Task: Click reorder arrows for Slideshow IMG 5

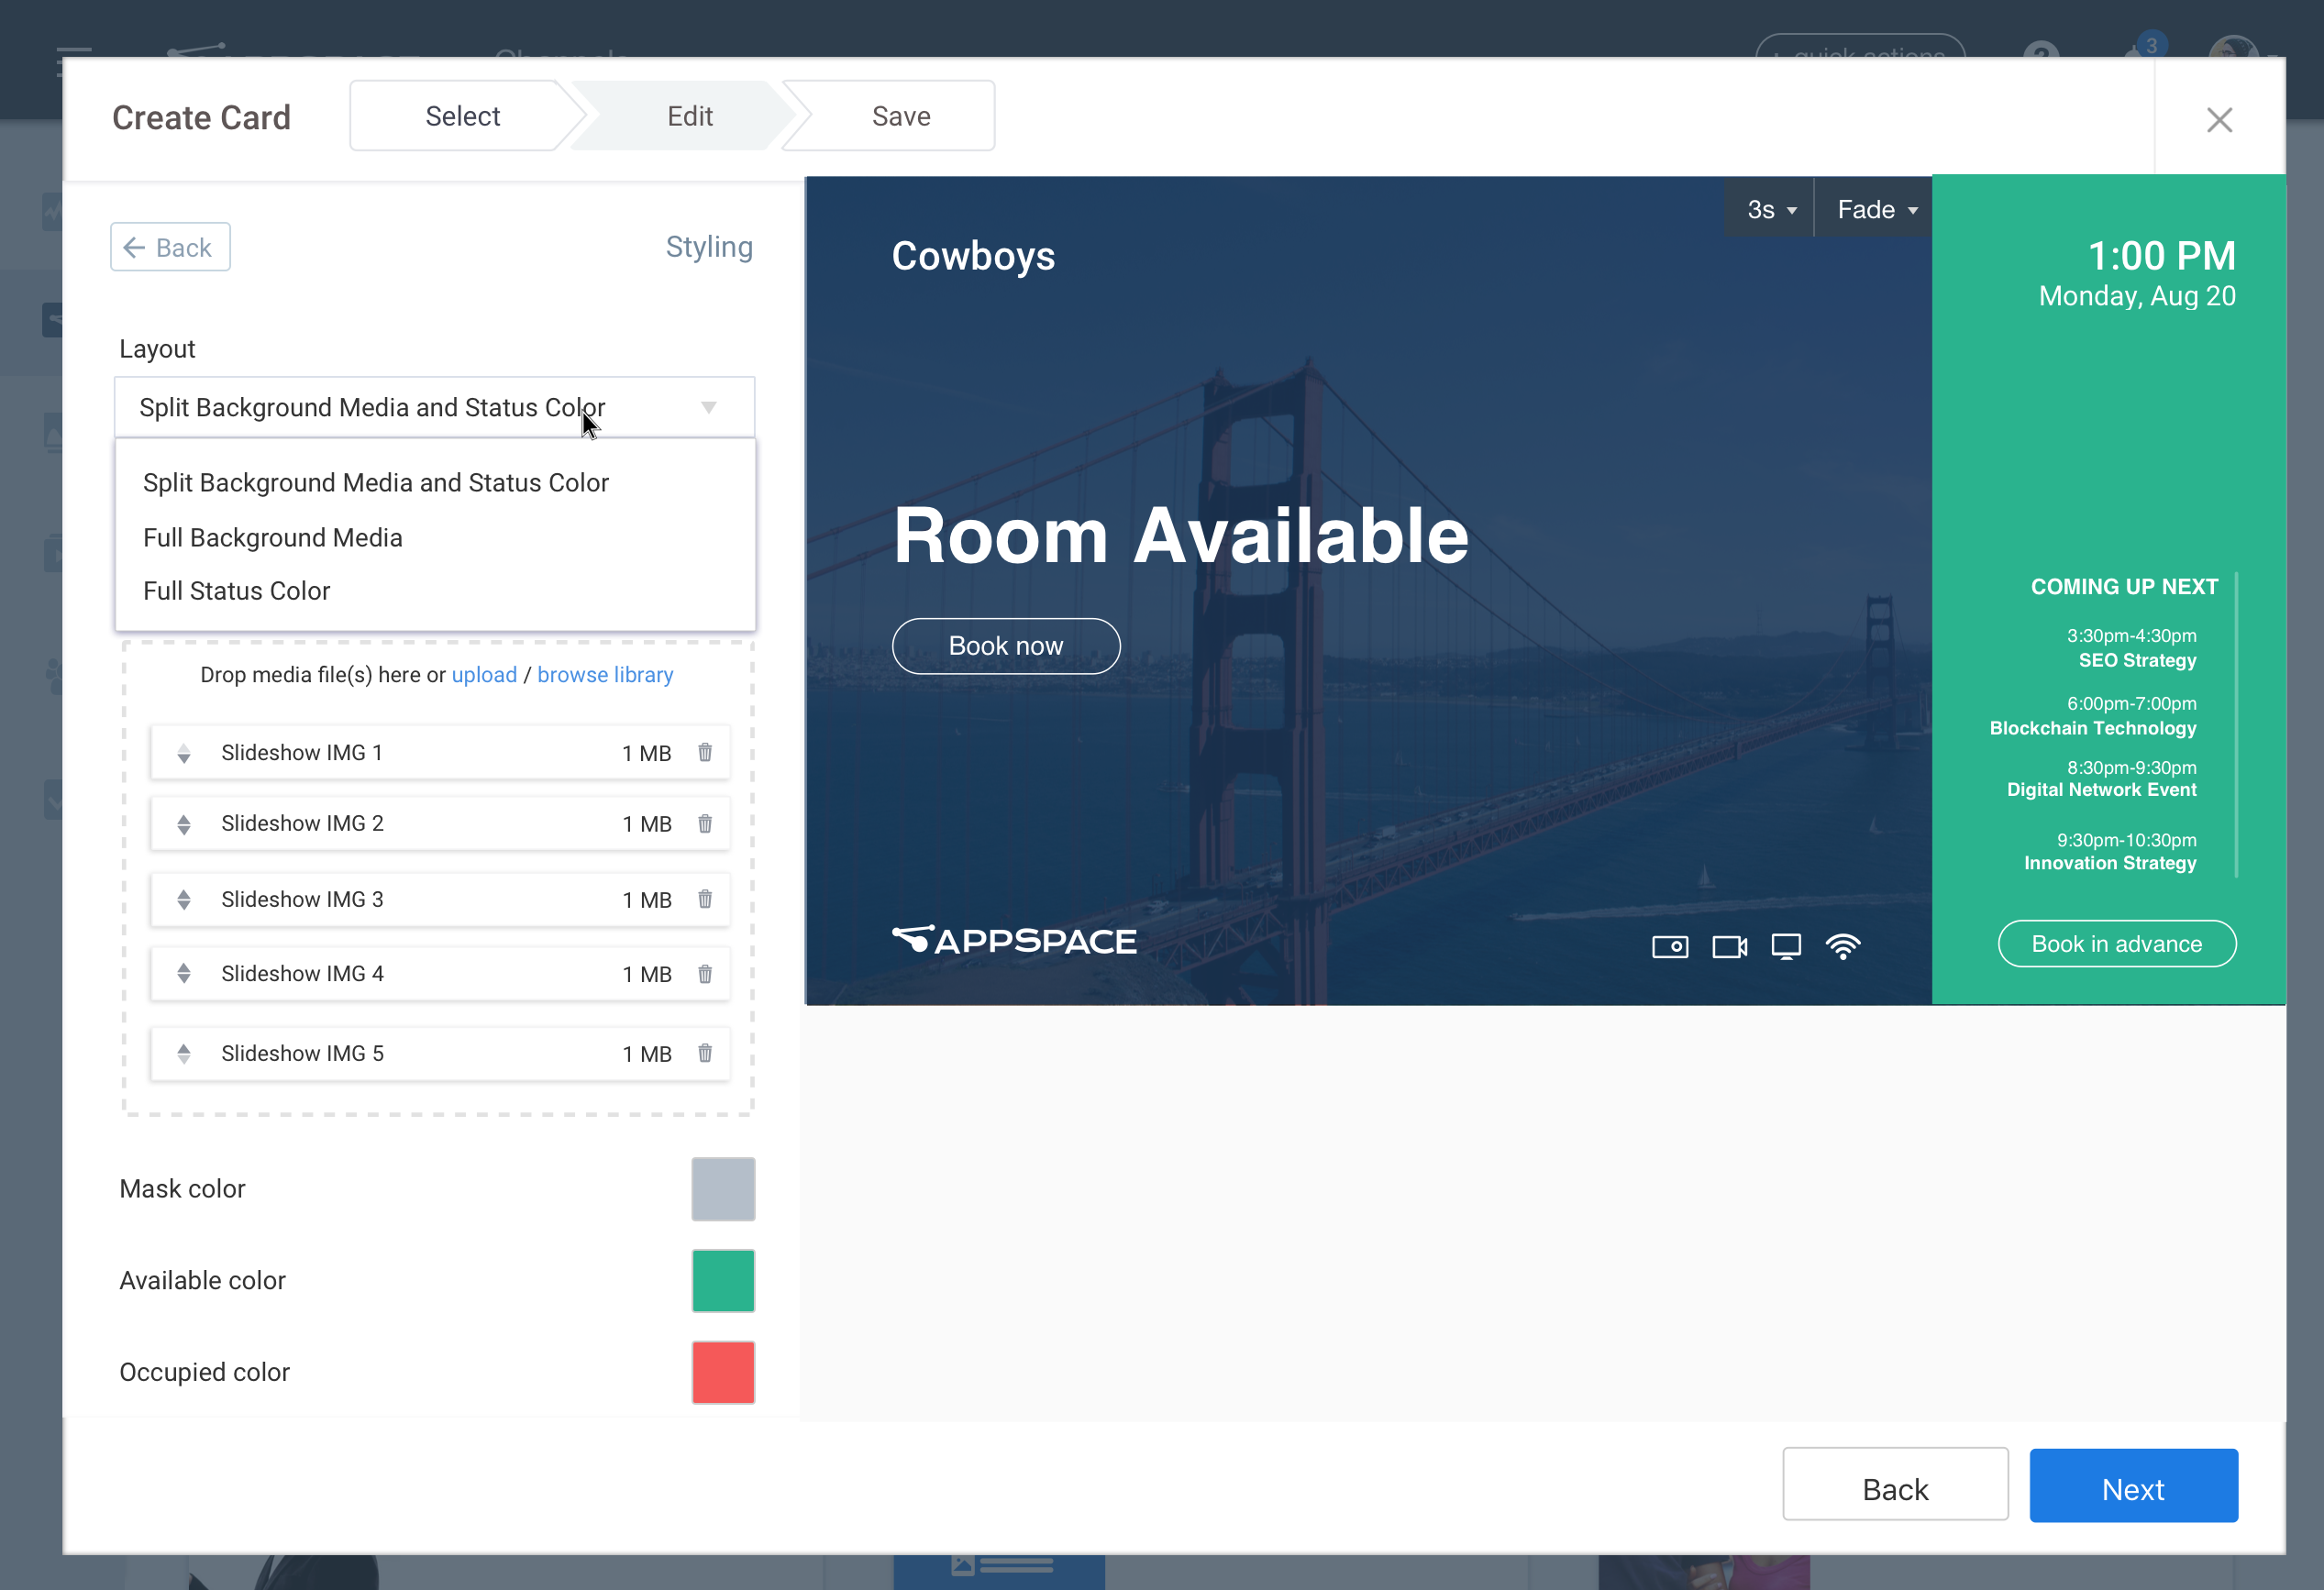Action: tap(184, 1053)
